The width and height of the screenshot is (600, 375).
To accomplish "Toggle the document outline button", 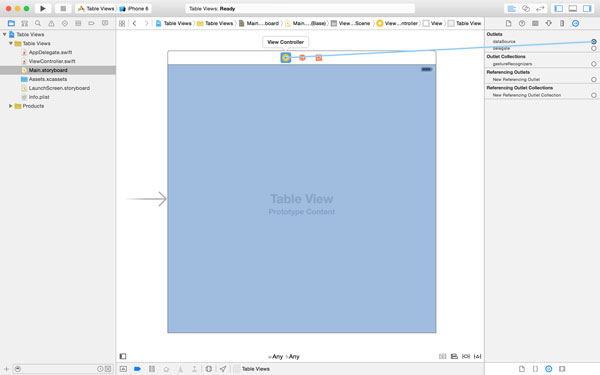I will pos(123,356).
